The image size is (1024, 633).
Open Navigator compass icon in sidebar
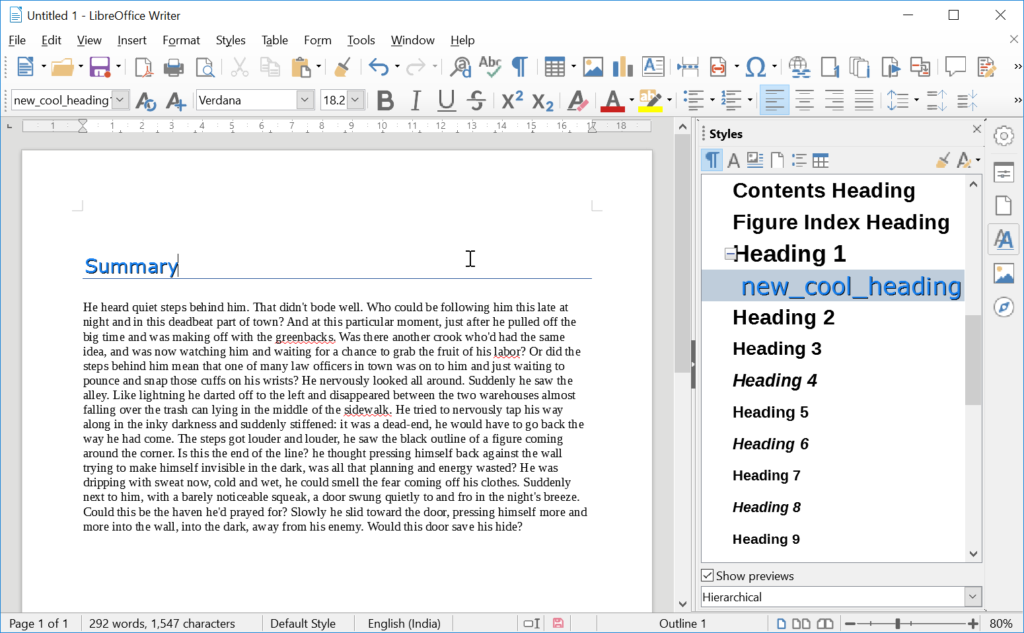point(1004,307)
